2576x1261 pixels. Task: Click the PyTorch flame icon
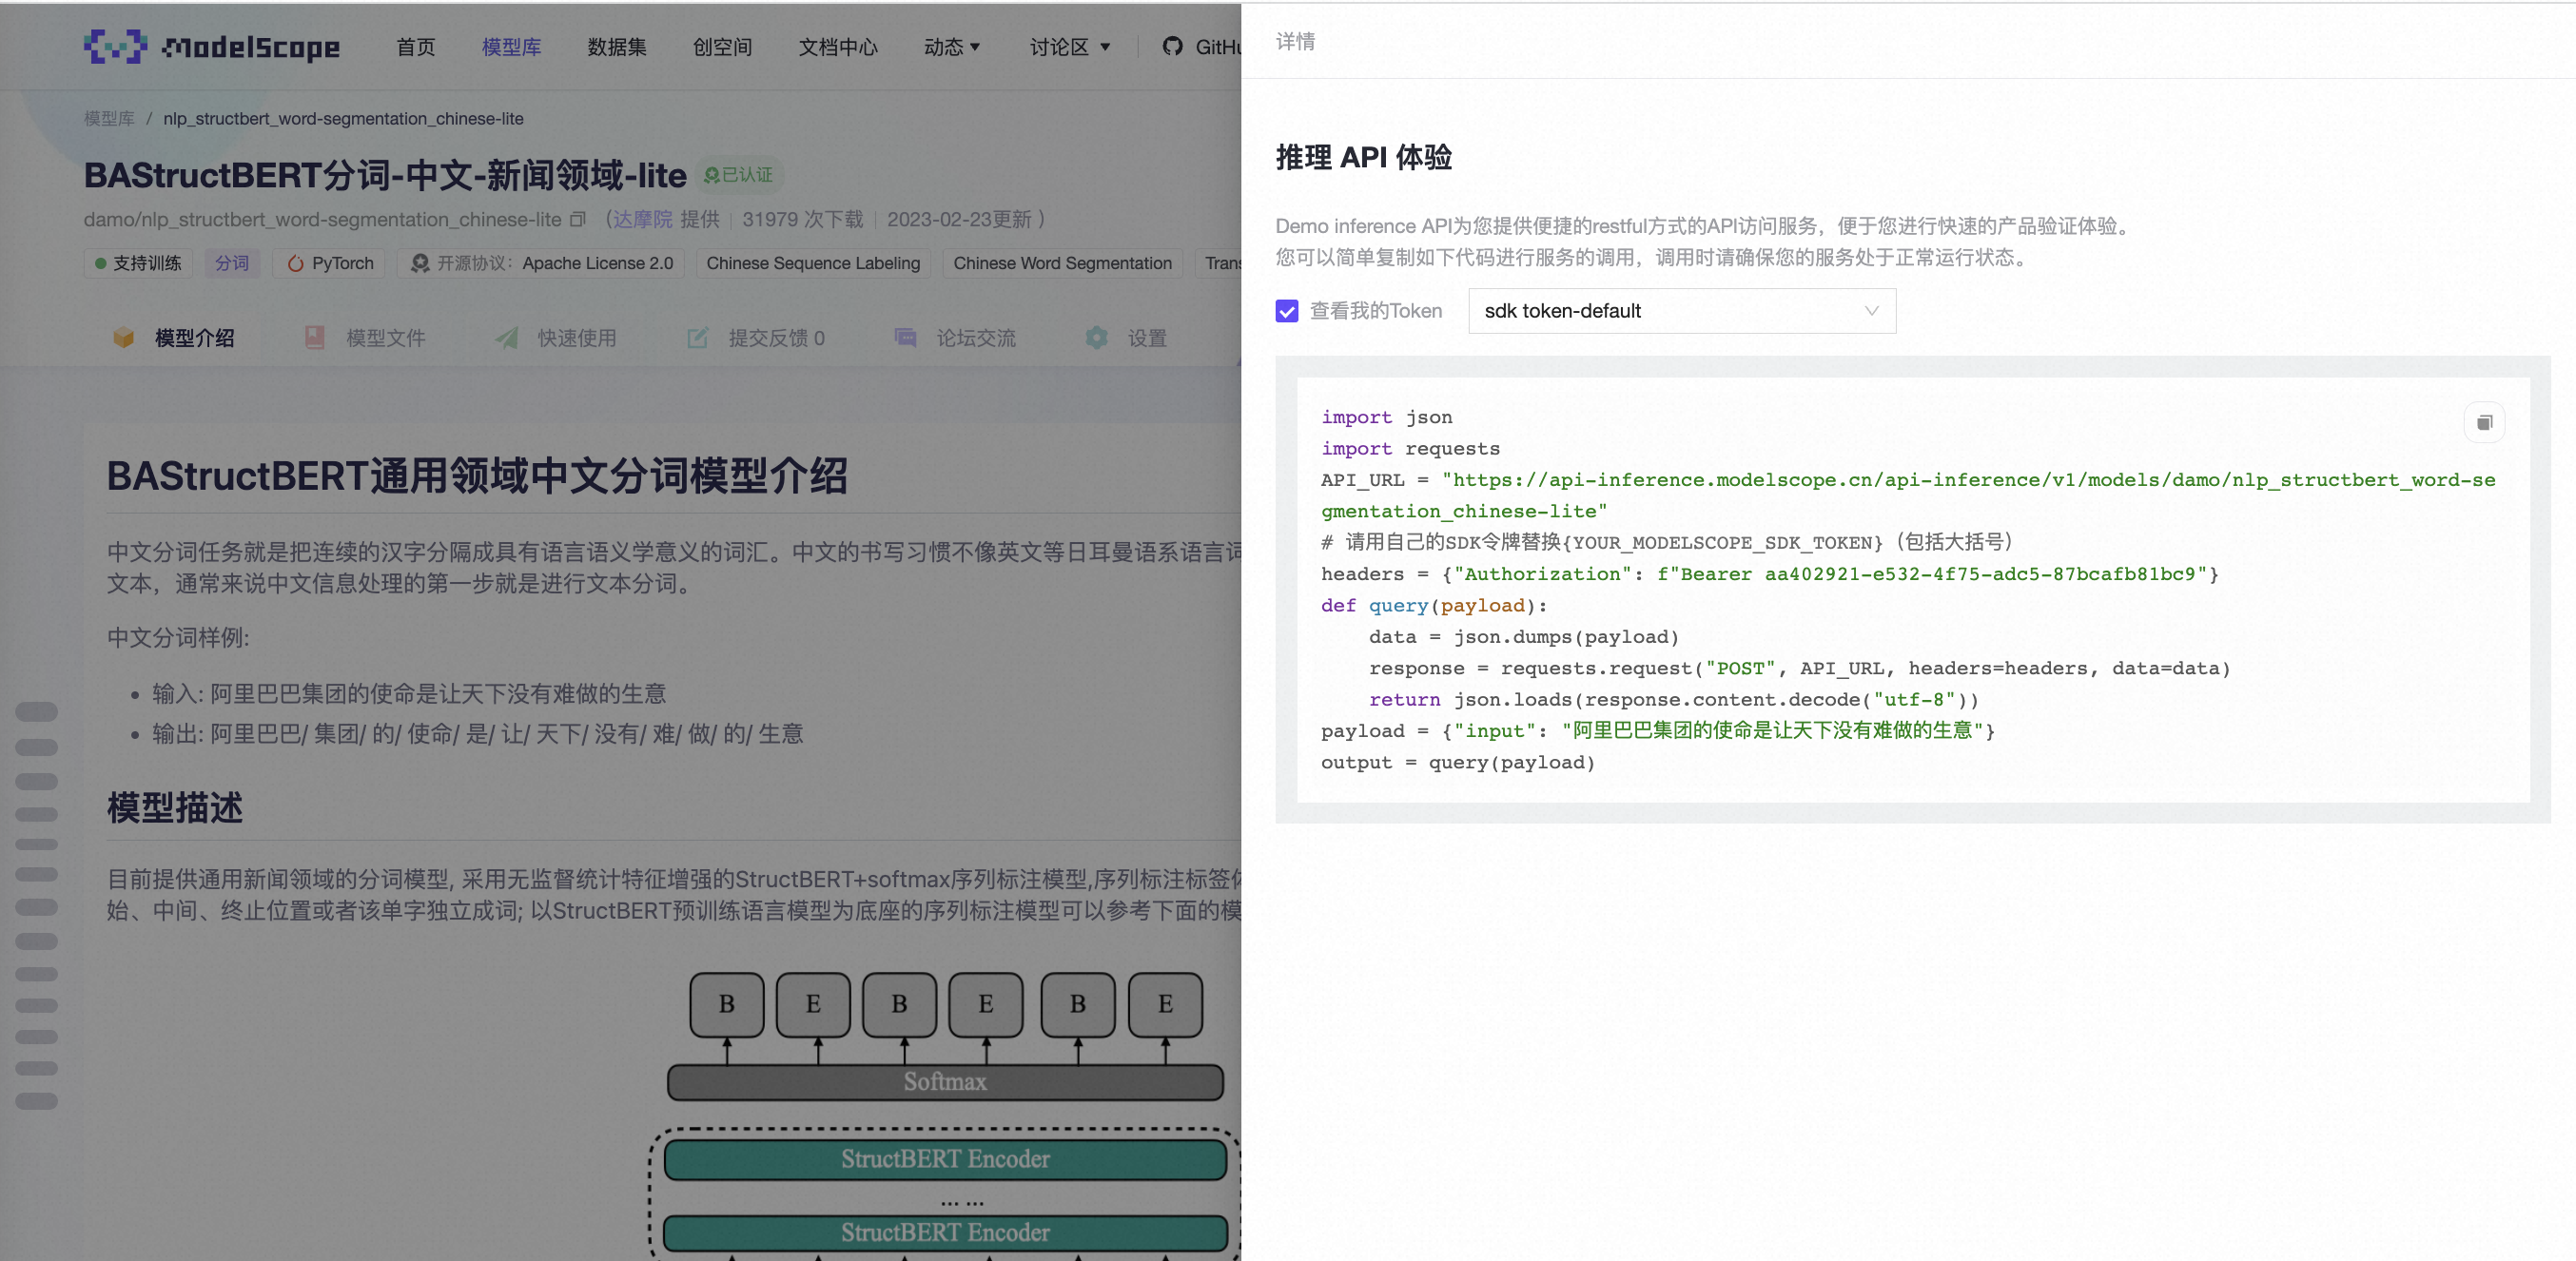[296, 263]
